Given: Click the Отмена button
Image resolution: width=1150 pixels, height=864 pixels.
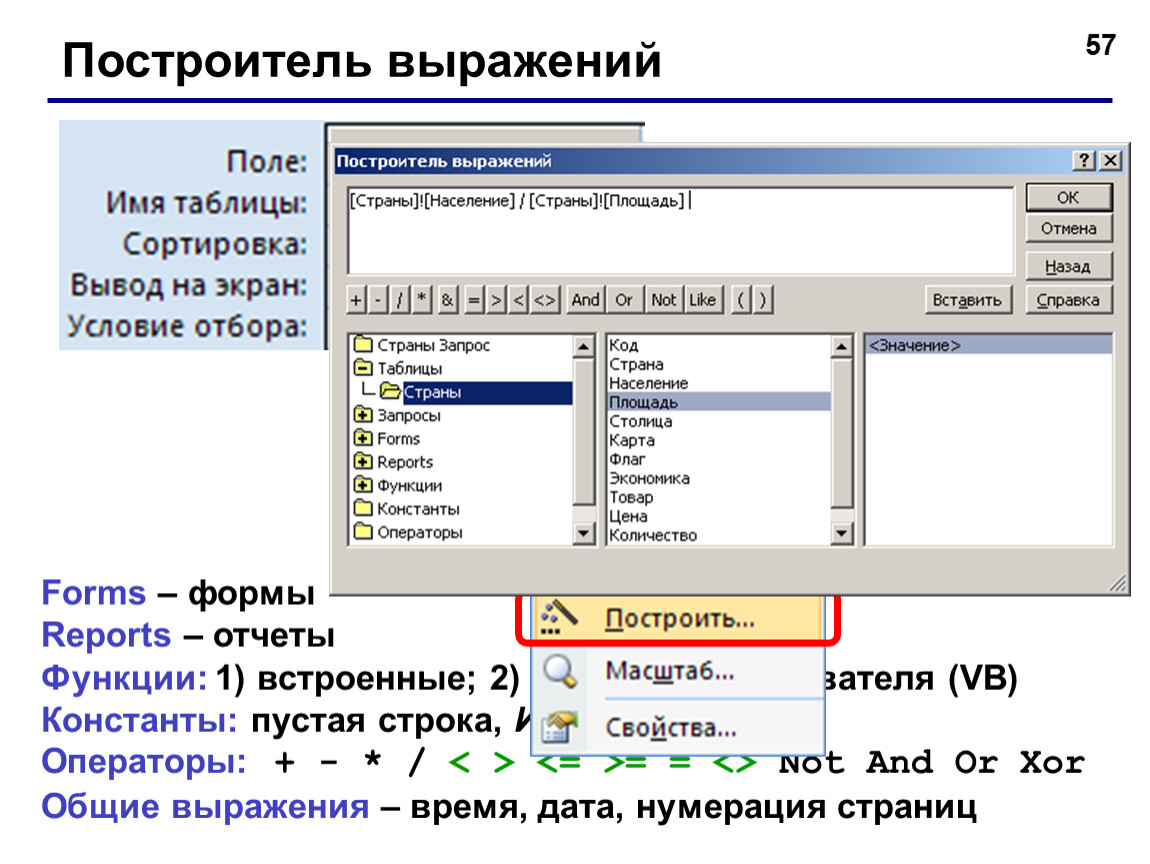Looking at the screenshot, I should tap(1069, 228).
